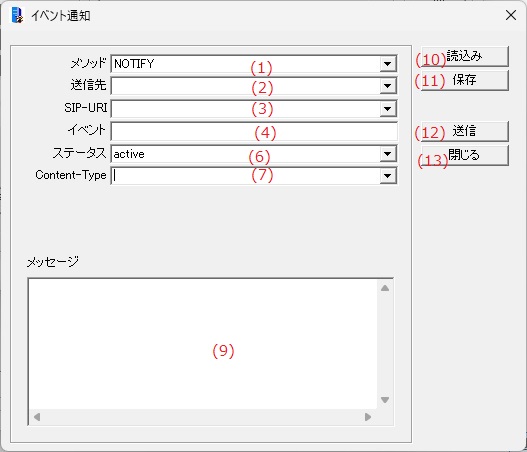The width and height of the screenshot is (527, 452).
Task: Click into the イベント text field
Action: [254, 131]
